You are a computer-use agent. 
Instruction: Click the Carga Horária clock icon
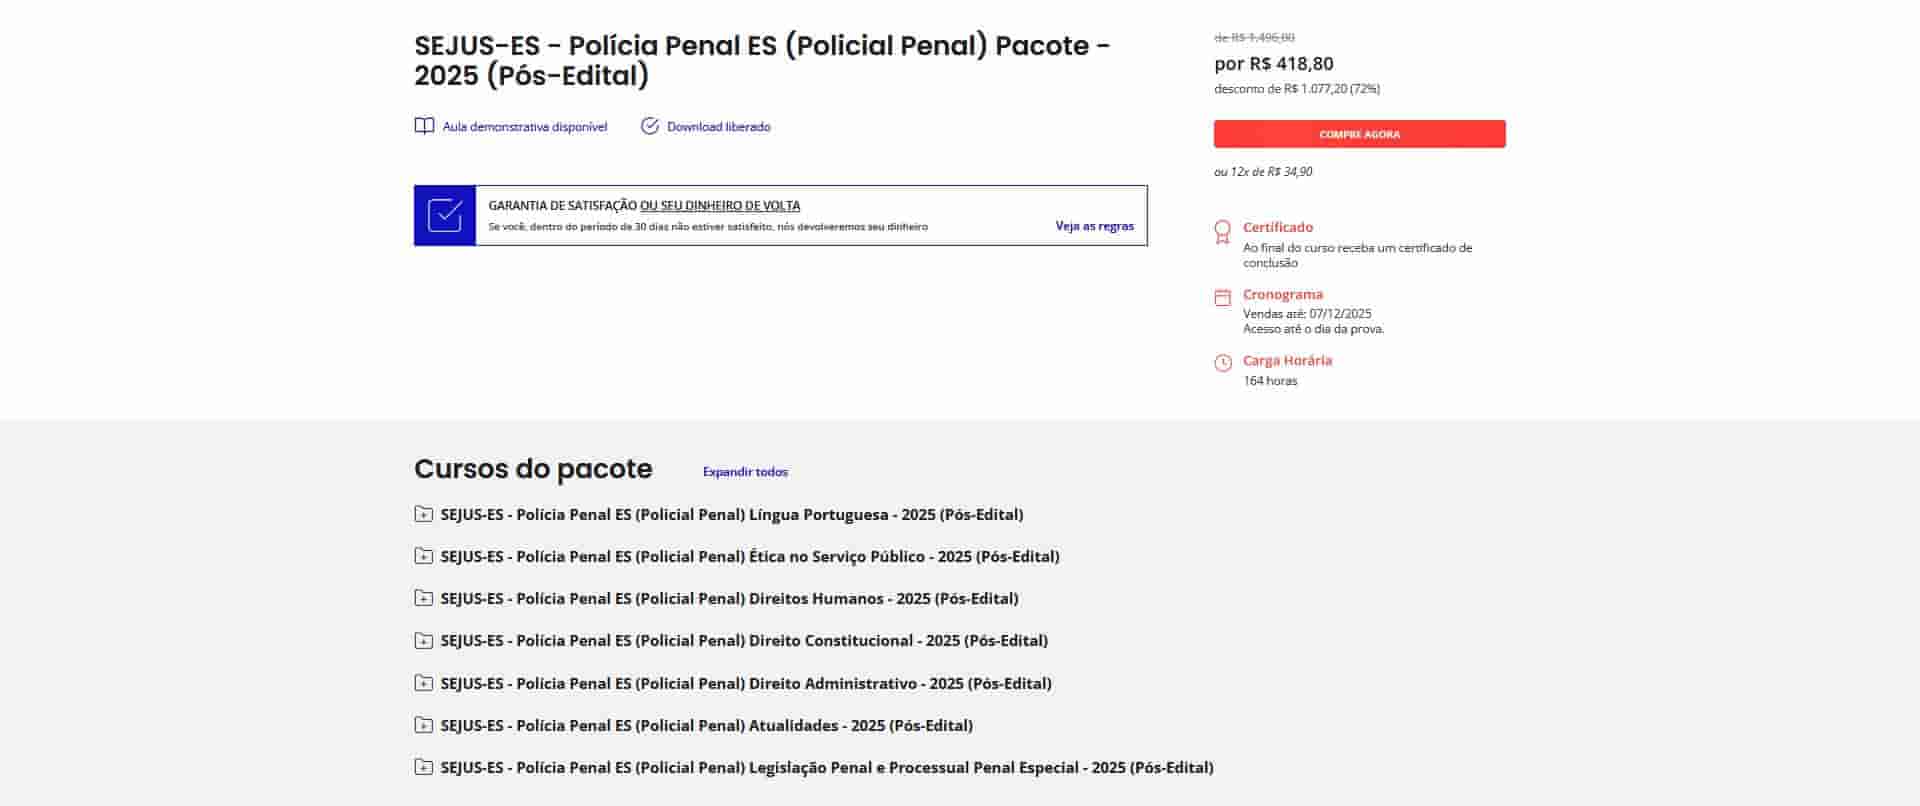(x=1222, y=363)
